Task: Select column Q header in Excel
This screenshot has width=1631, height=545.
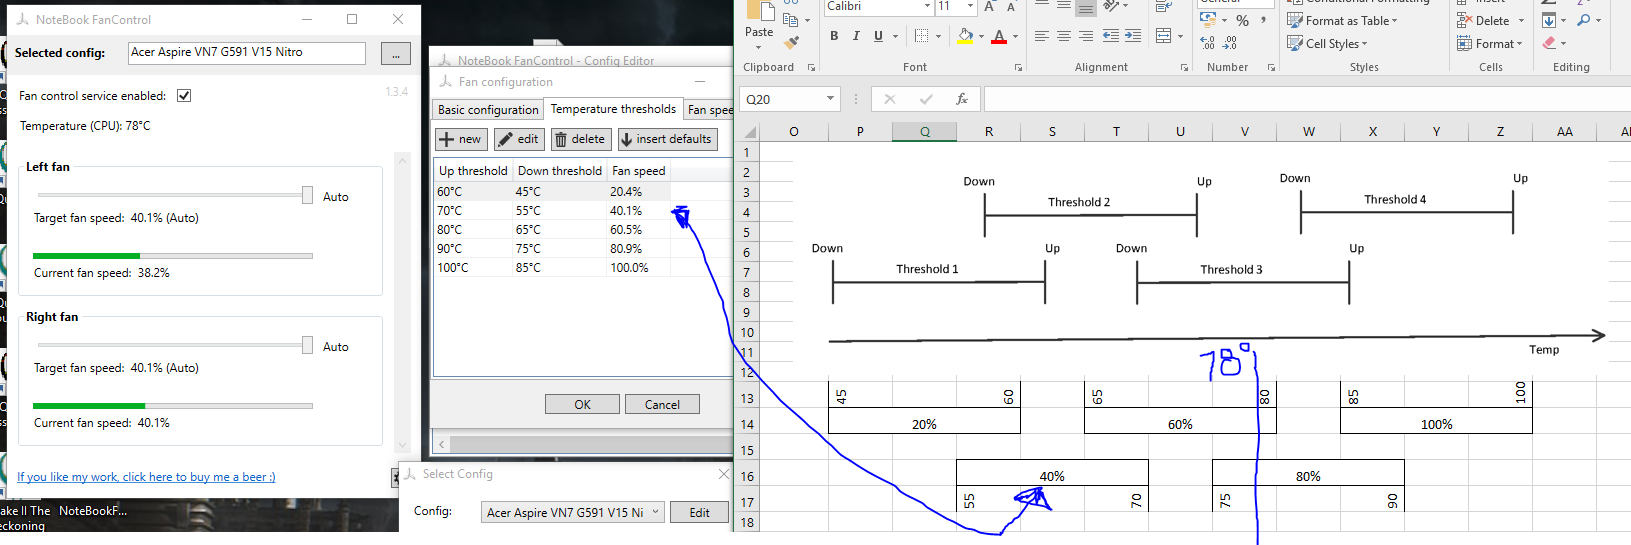Action: coord(925,131)
